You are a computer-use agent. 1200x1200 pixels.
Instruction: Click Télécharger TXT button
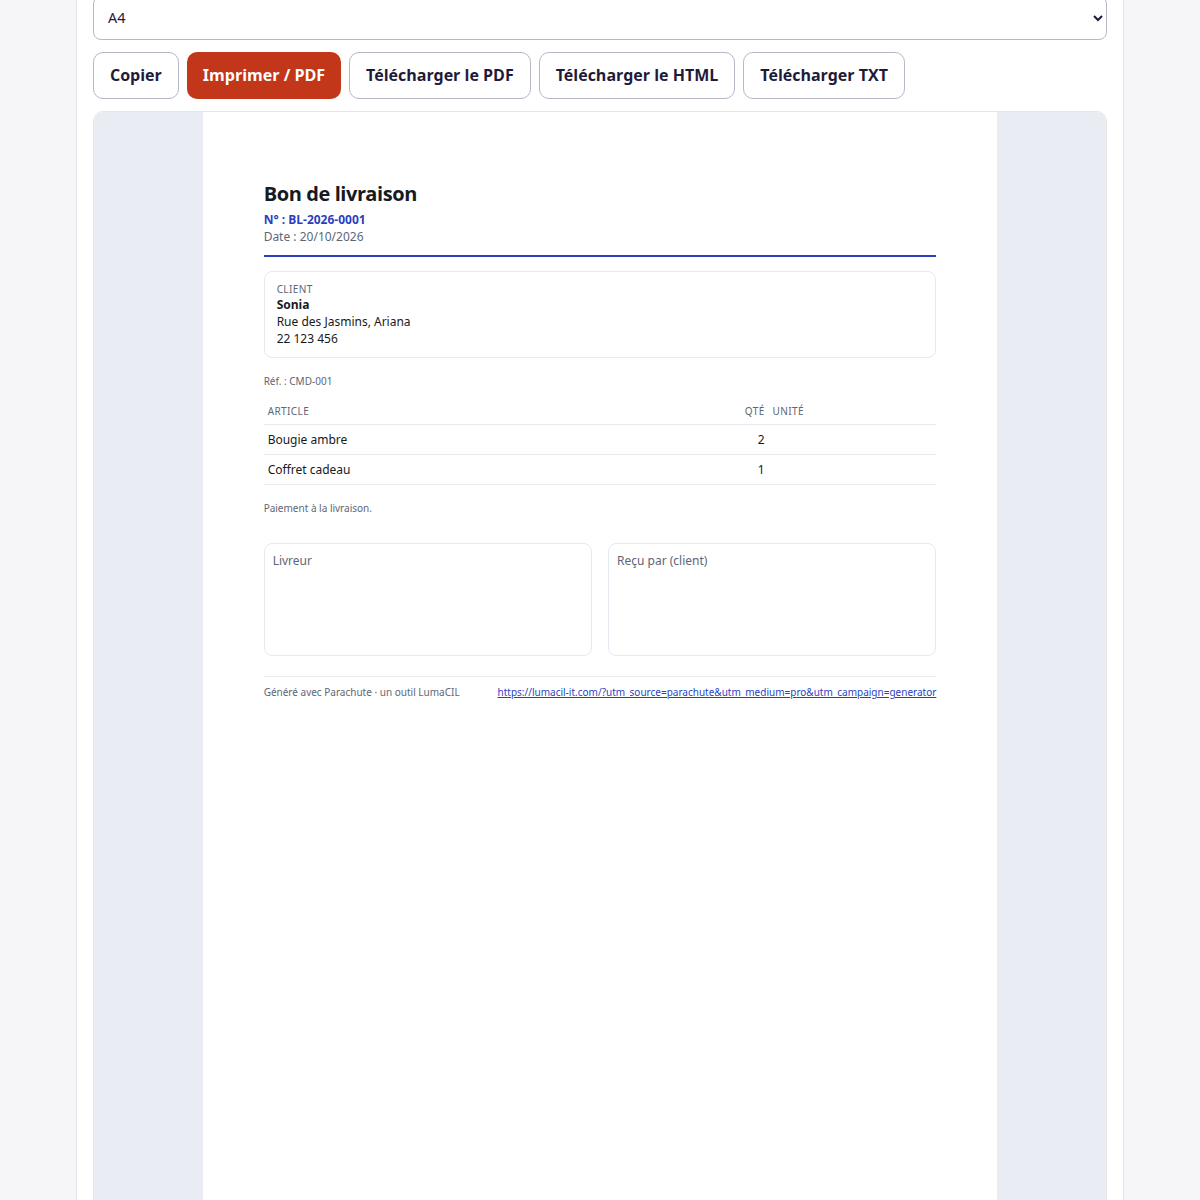824,76
